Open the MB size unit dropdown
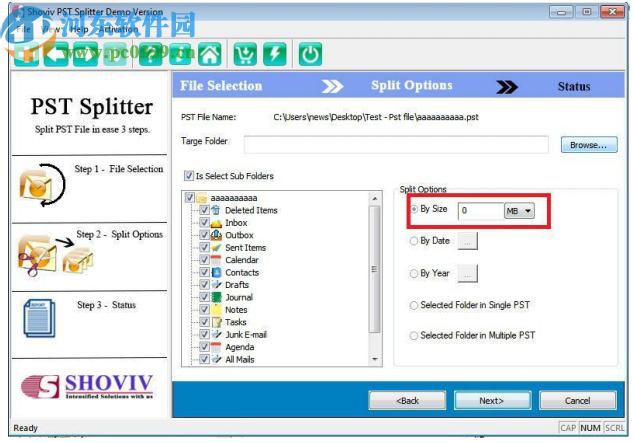The height and width of the screenshot is (443, 633). (x=519, y=211)
